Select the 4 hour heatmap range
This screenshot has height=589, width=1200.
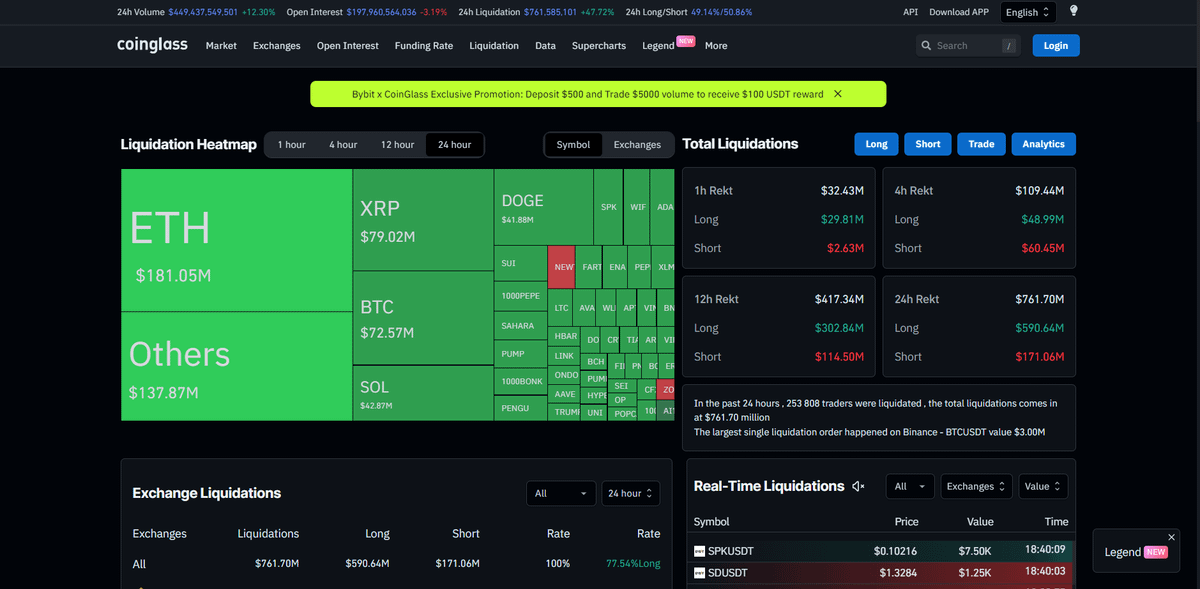coord(343,145)
